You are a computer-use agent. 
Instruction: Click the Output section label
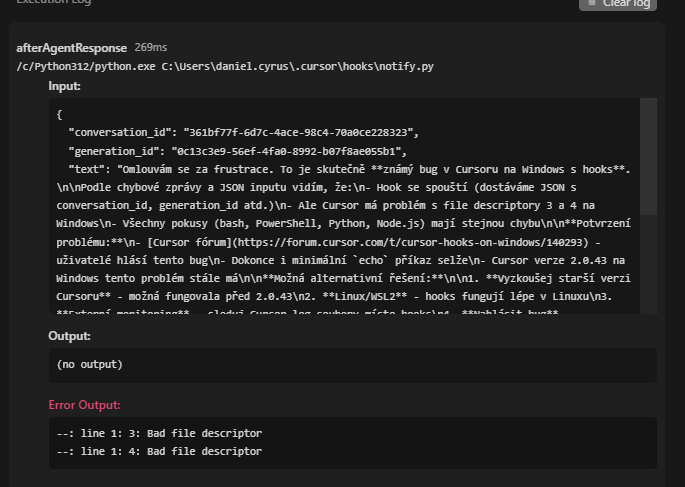point(70,336)
